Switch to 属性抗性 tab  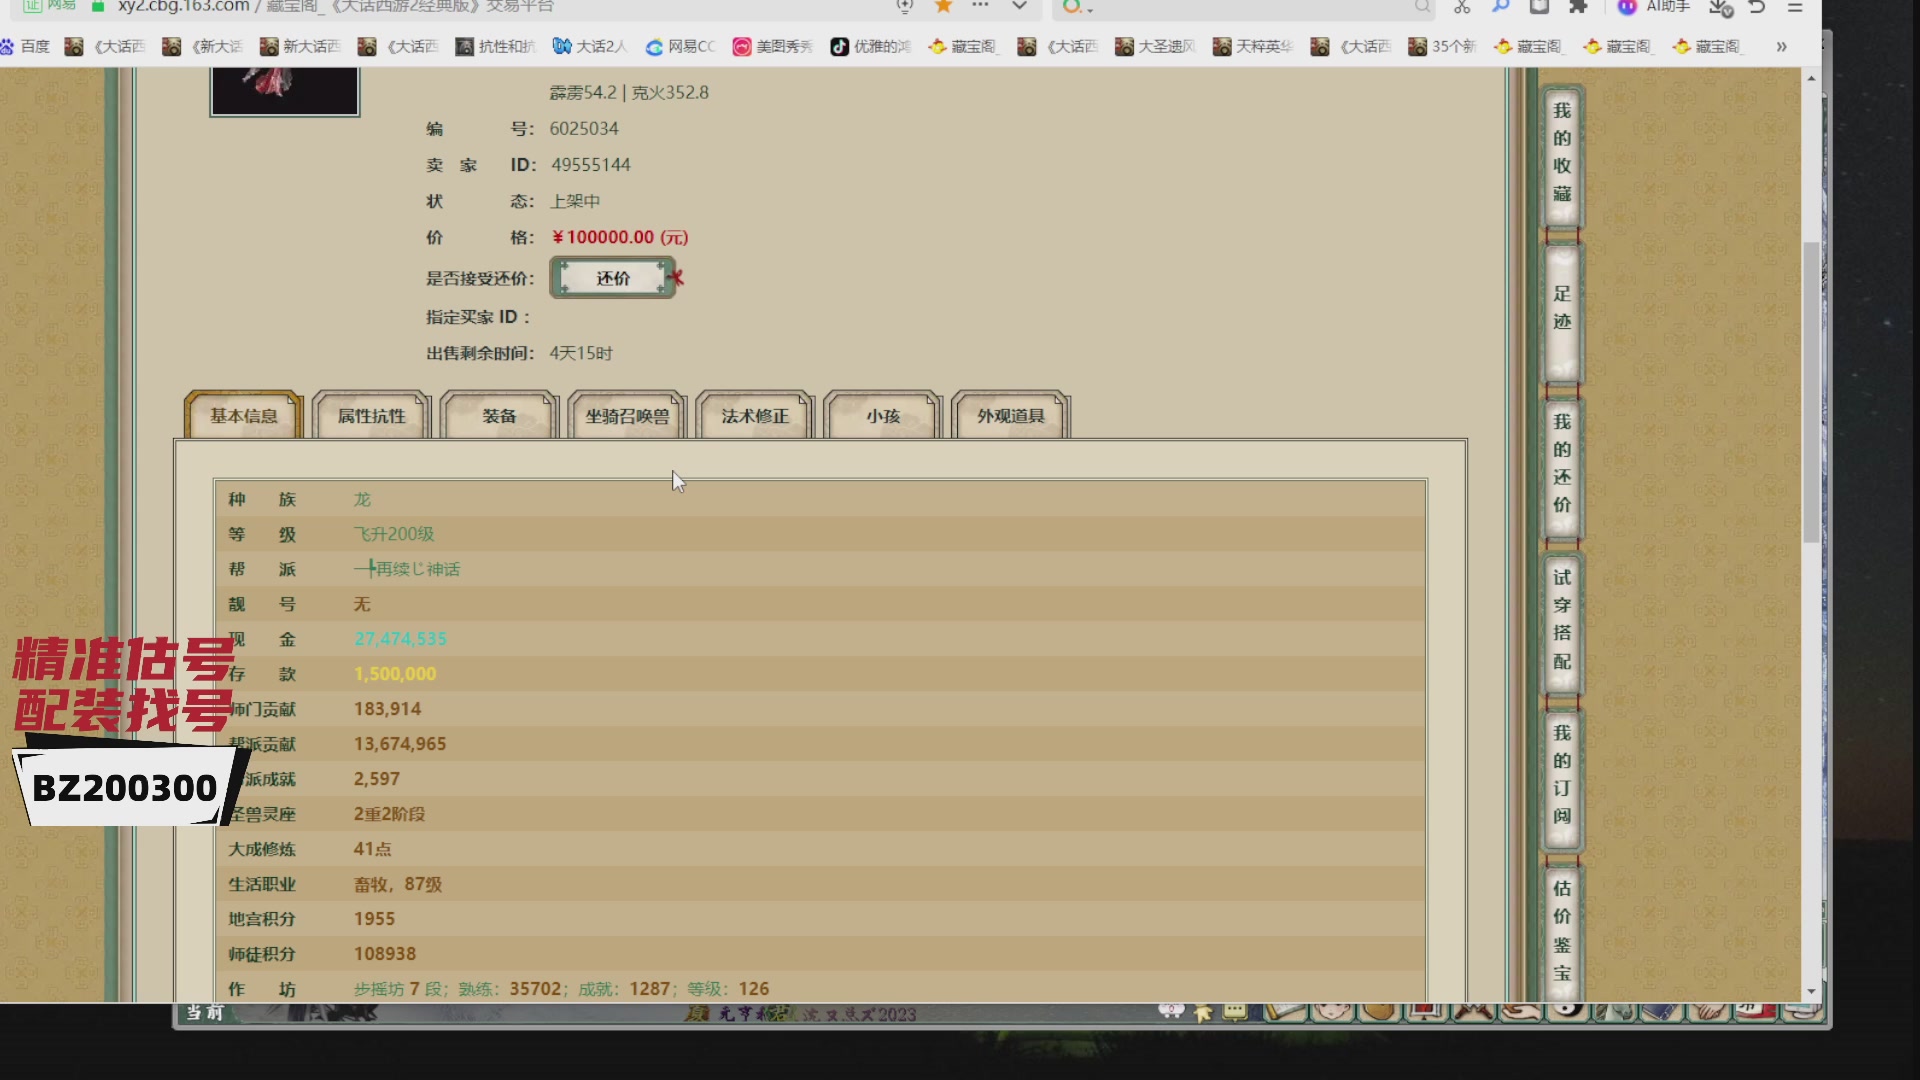(371, 416)
